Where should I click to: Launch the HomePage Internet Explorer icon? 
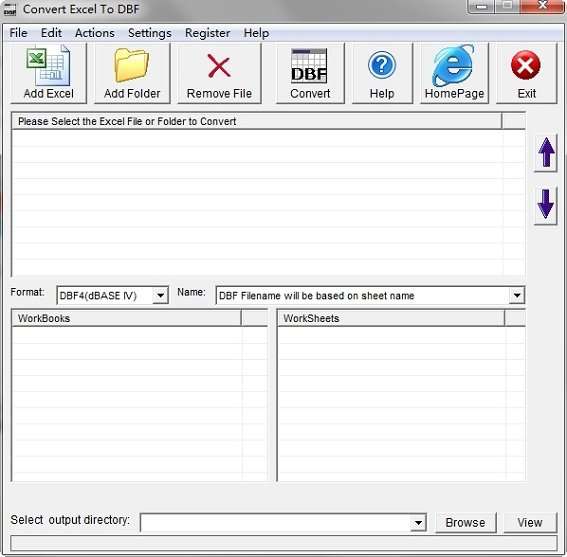click(454, 65)
